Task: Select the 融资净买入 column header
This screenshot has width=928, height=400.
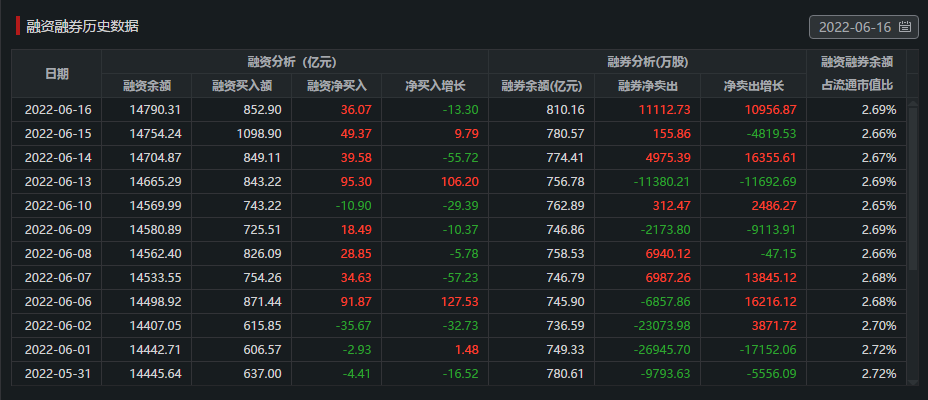Action: coord(337,86)
